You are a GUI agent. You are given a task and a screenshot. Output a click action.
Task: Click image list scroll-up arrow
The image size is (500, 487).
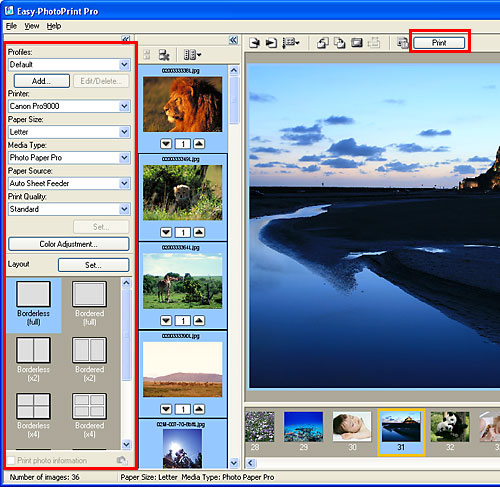[234, 70]
